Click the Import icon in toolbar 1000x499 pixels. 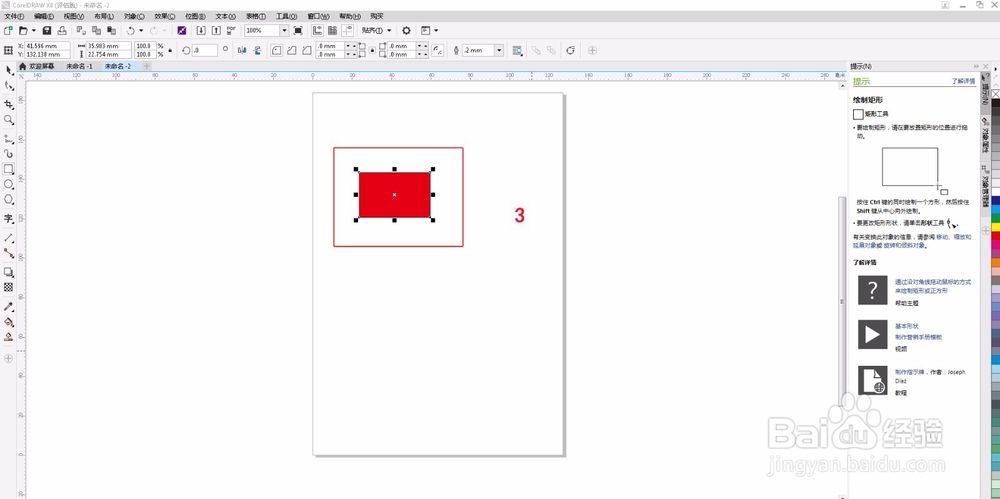pos(201,30)
